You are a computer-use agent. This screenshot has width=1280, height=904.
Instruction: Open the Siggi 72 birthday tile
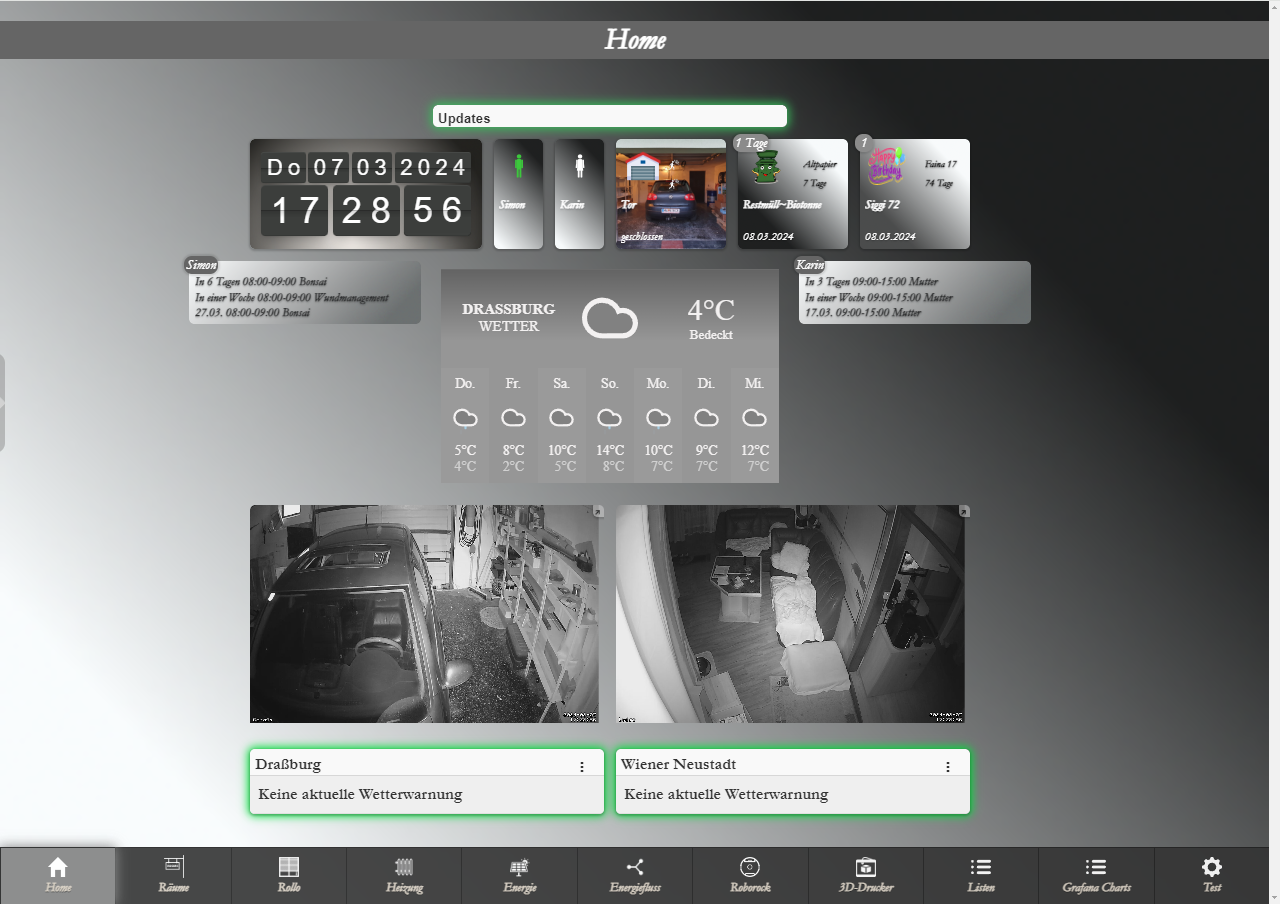tap(915, 194)
